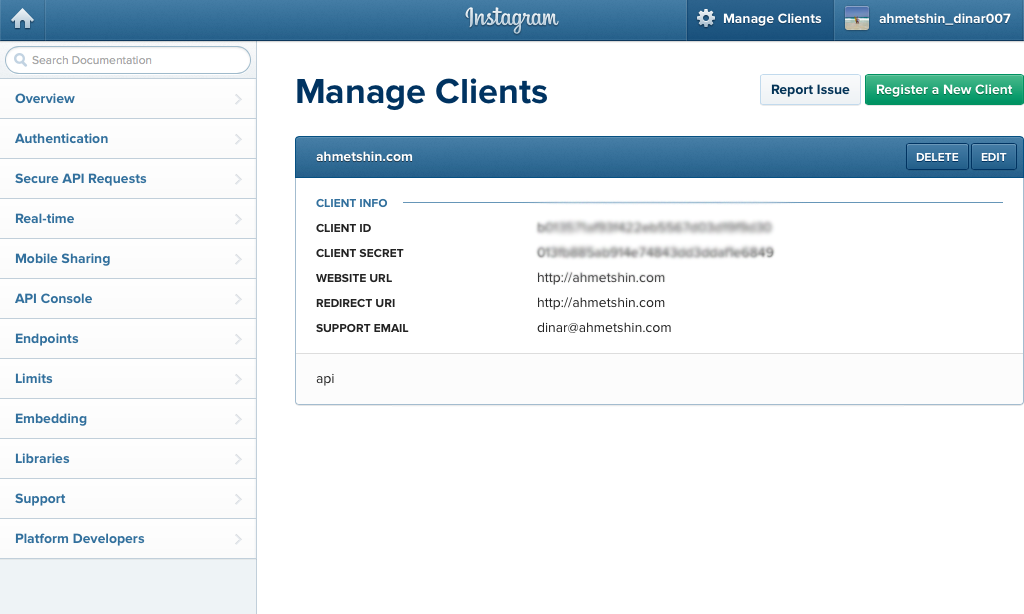Click the Redirect URI http://ahmetshin.com
This screenshot has width=1024, height=614.
(601, 302)
